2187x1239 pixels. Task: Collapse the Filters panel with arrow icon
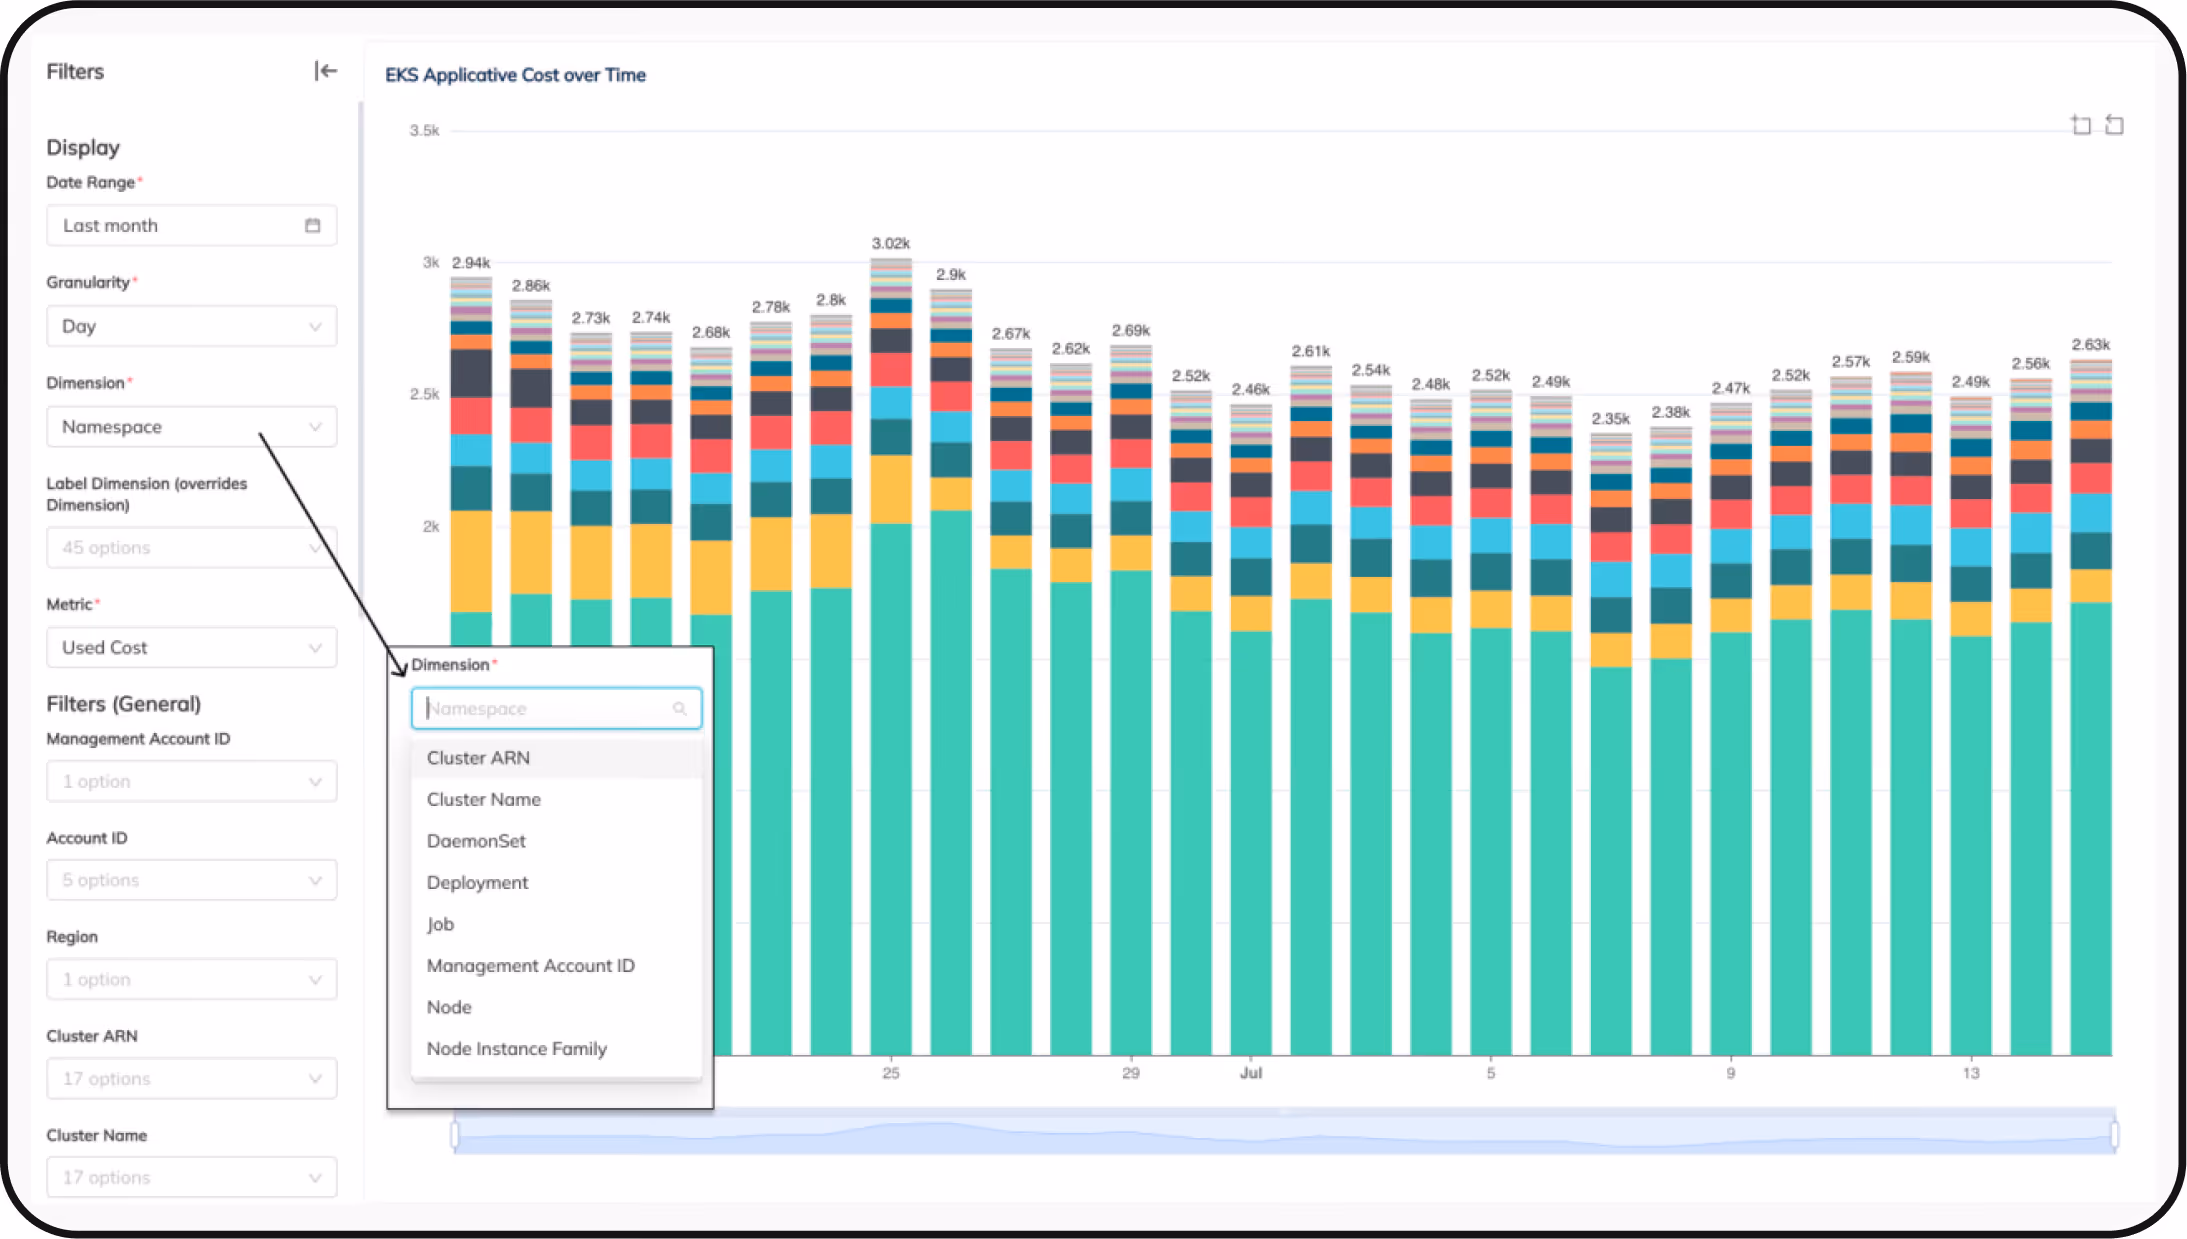325,71
